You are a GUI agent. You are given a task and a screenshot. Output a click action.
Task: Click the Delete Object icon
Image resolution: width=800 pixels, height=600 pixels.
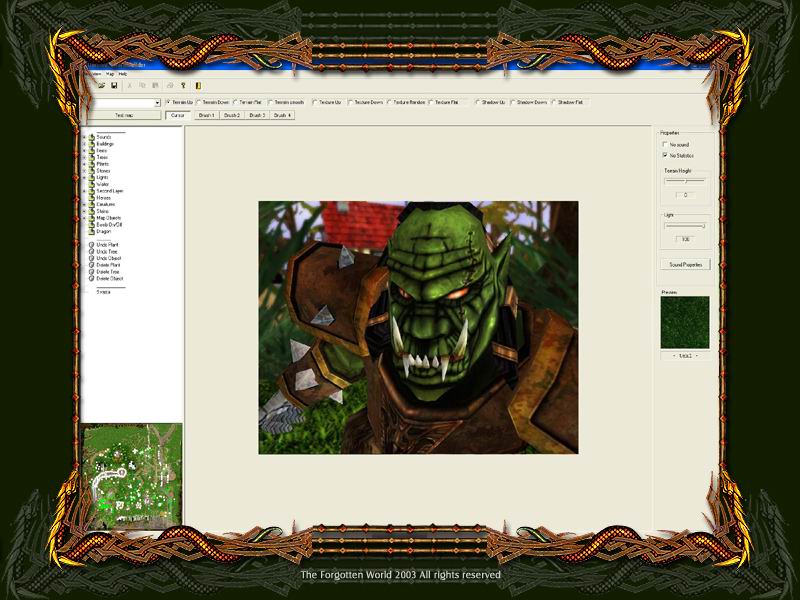[x=92, y=278]
